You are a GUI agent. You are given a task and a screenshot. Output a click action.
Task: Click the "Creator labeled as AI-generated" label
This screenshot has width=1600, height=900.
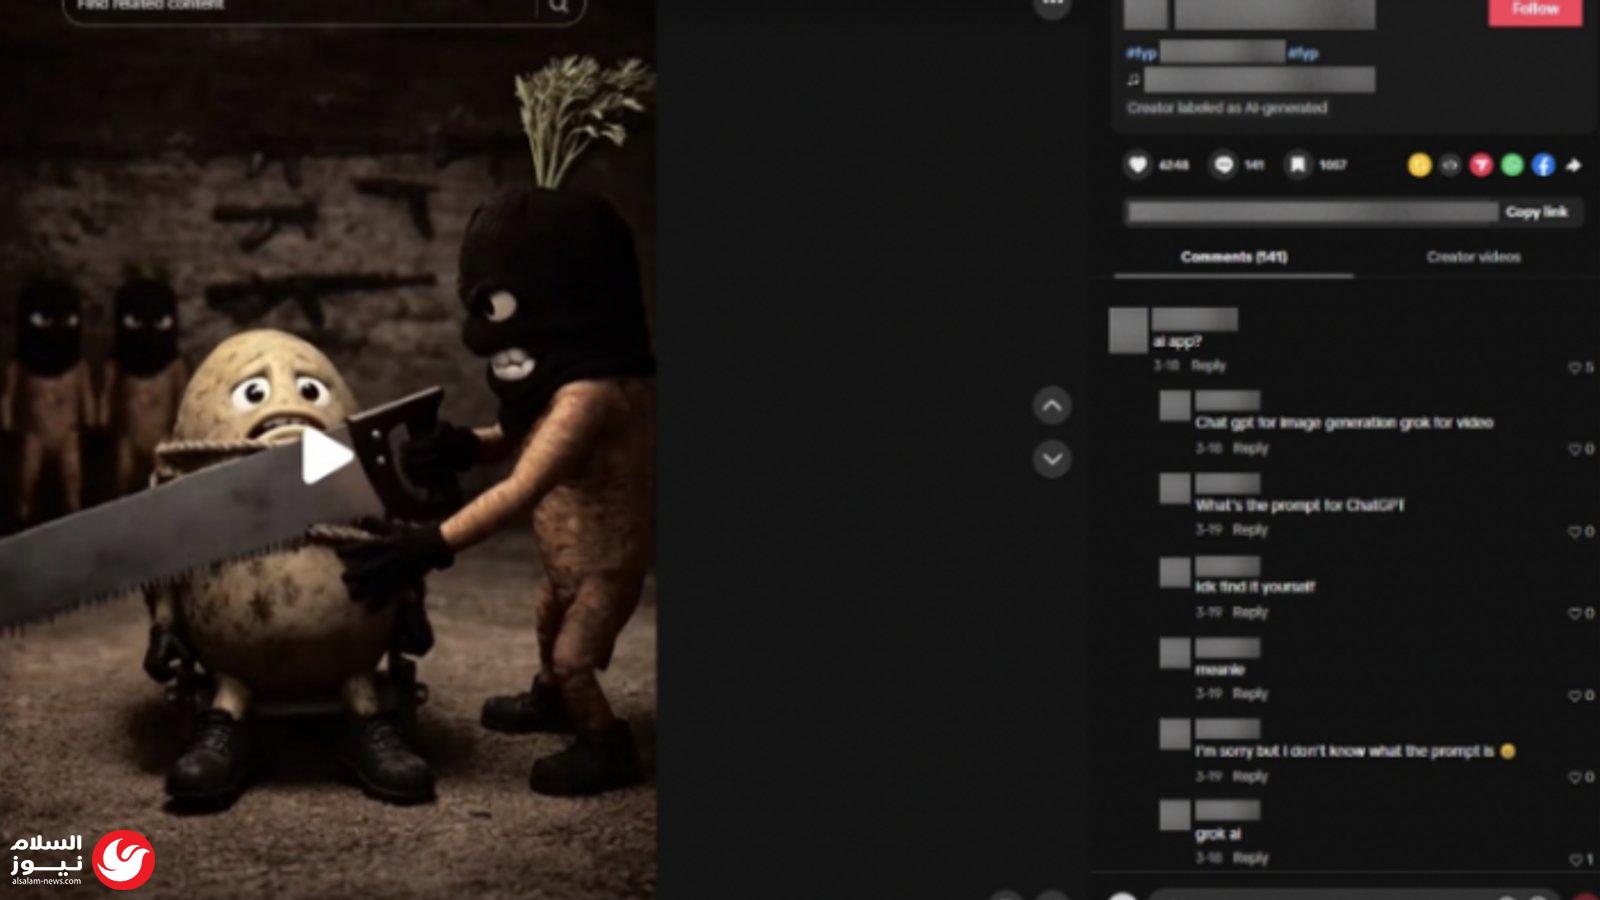tap(1227, 108)
